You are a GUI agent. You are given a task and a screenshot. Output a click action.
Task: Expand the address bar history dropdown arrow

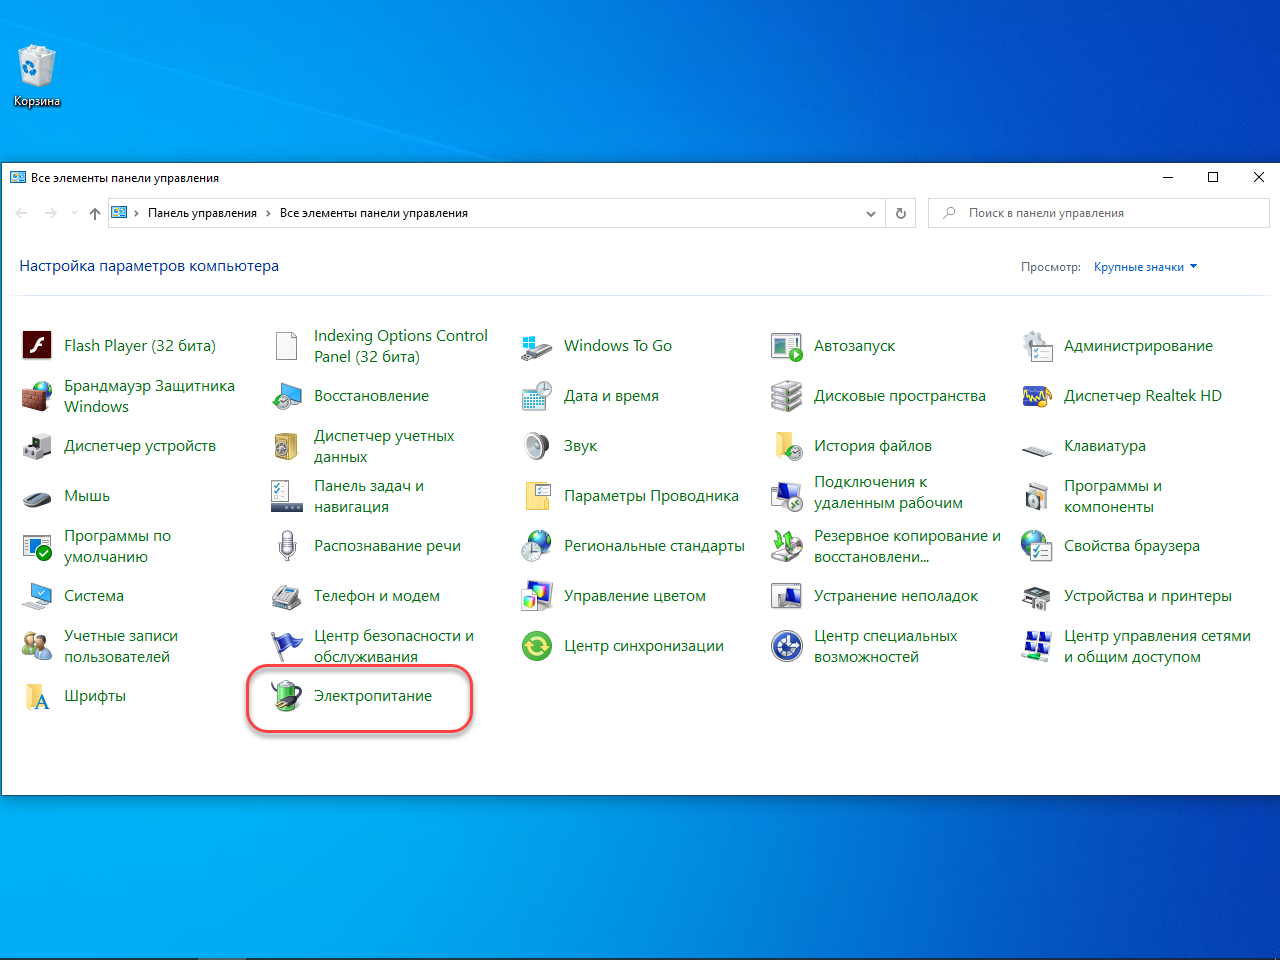point(871,213)
